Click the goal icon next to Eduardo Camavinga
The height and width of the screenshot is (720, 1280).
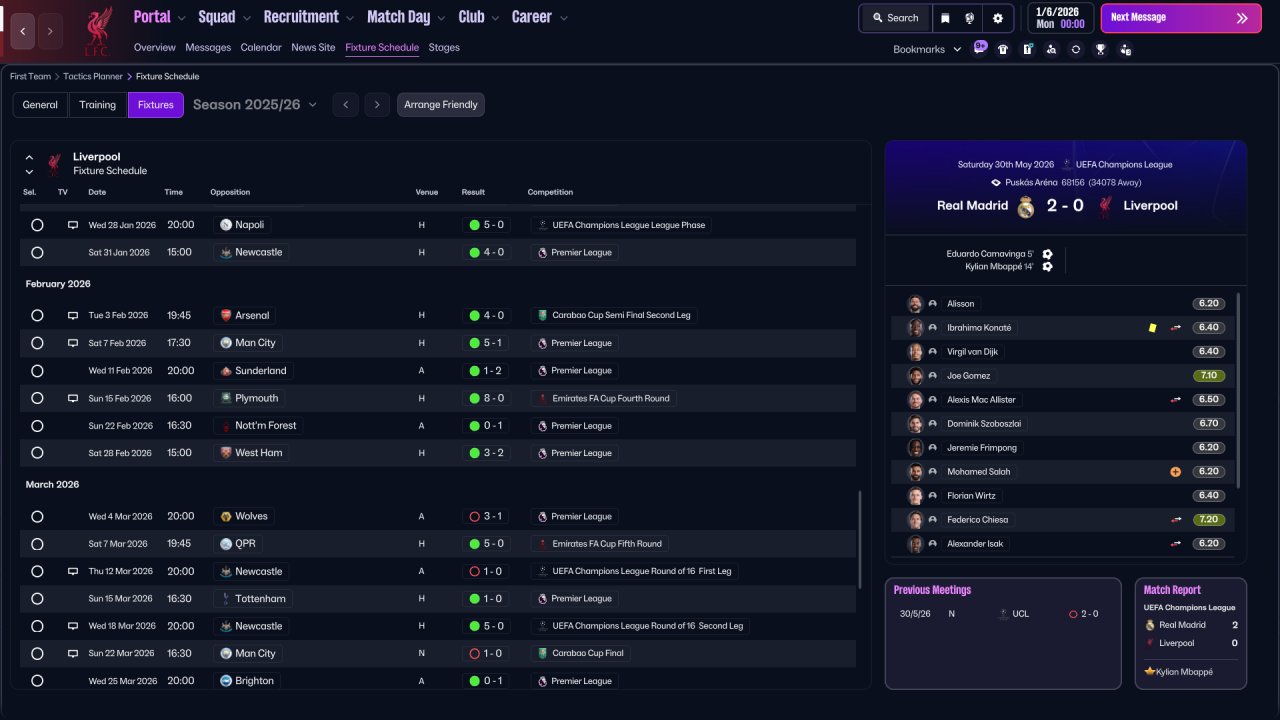1047,254
